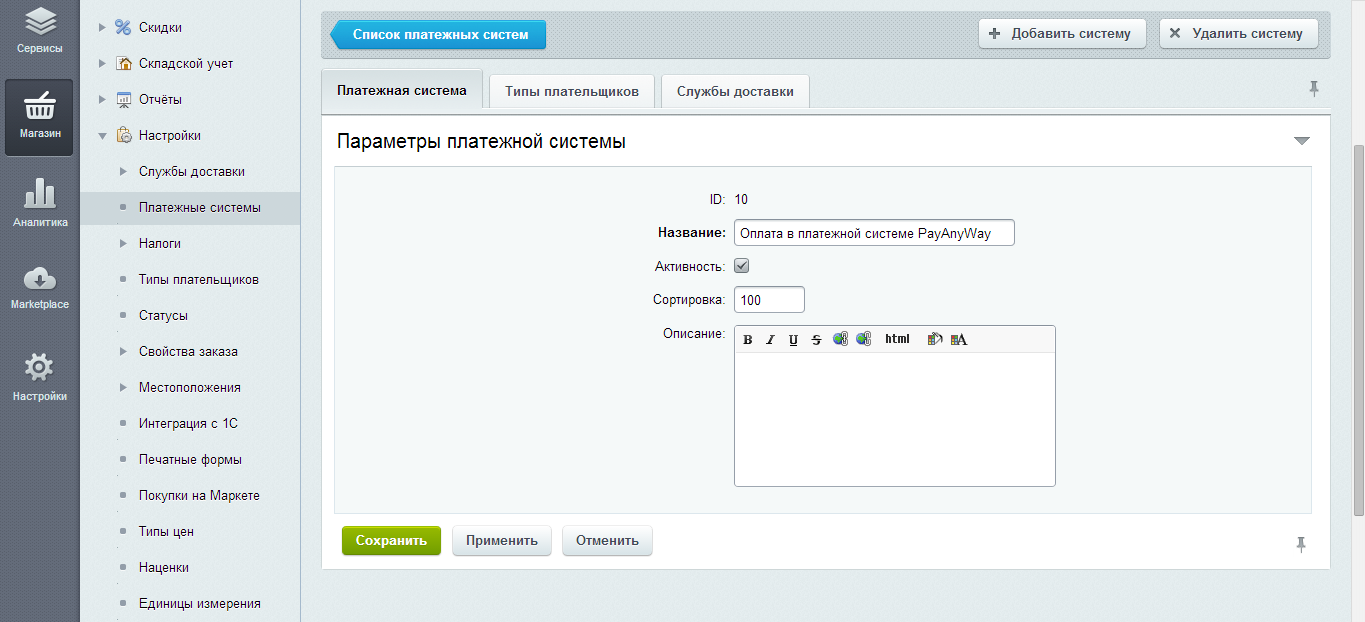Select the Отчёты tree label
Image resolution: width=1365 pixels, height=622 pixels.
[x=160, y=99]
